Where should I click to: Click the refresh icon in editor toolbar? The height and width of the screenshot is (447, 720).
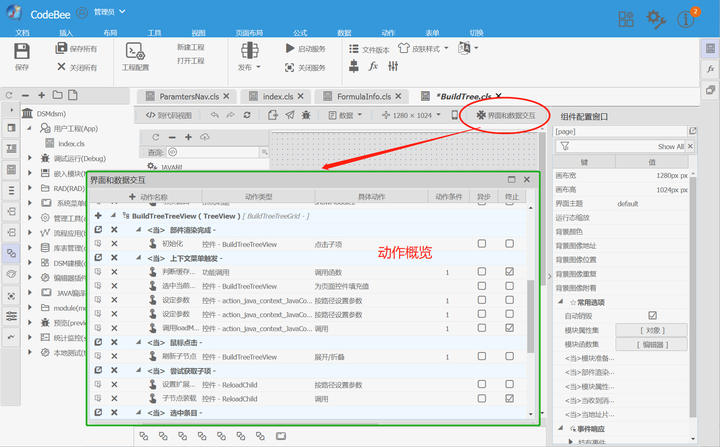pyautogui.click(x=247, y=115)
